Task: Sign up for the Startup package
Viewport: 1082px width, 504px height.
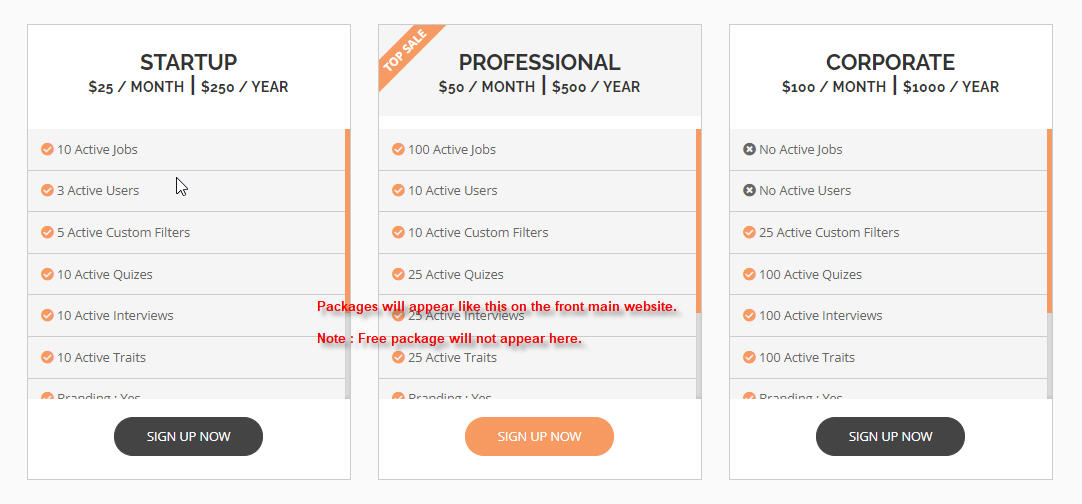Action: pos(188,436)
